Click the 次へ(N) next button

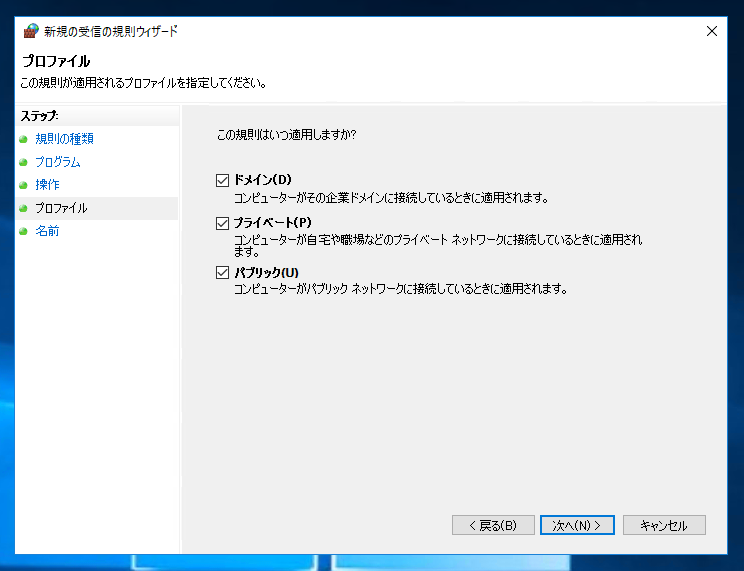click(x=577, y=525)
